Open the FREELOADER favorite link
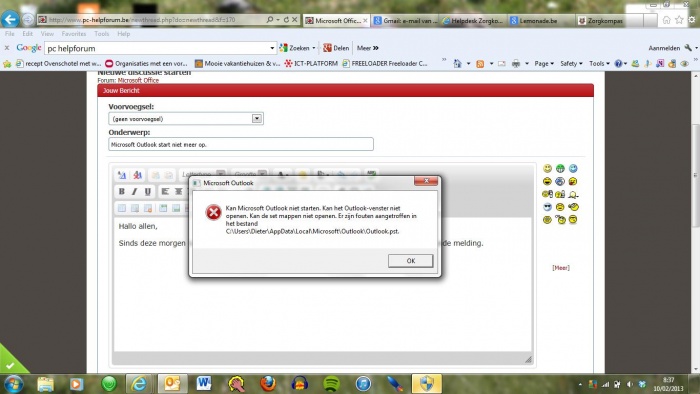 385,64
